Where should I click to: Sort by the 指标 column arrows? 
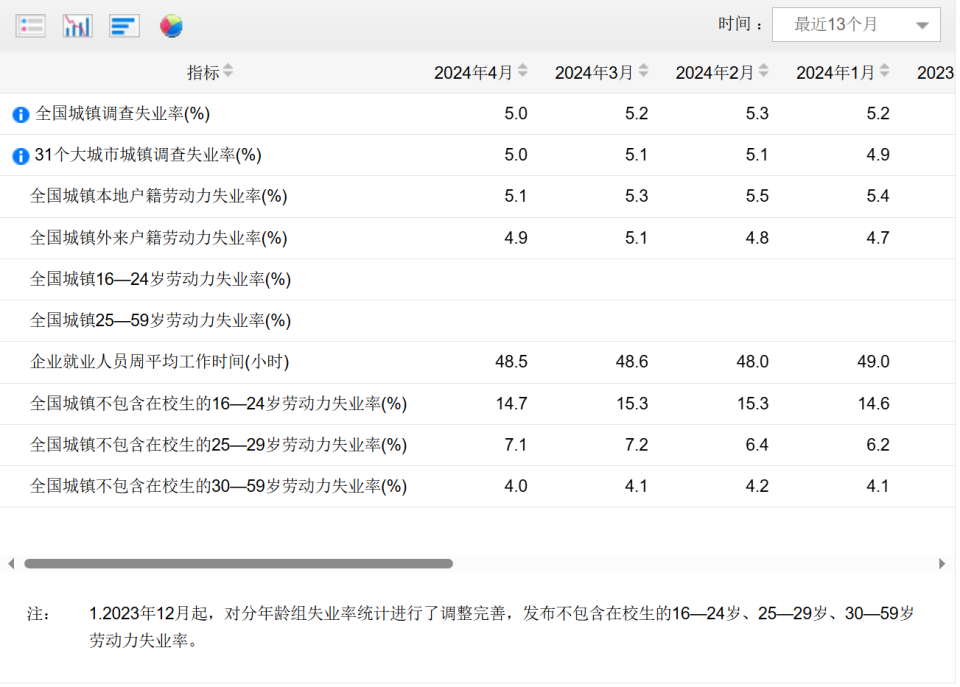228,71
